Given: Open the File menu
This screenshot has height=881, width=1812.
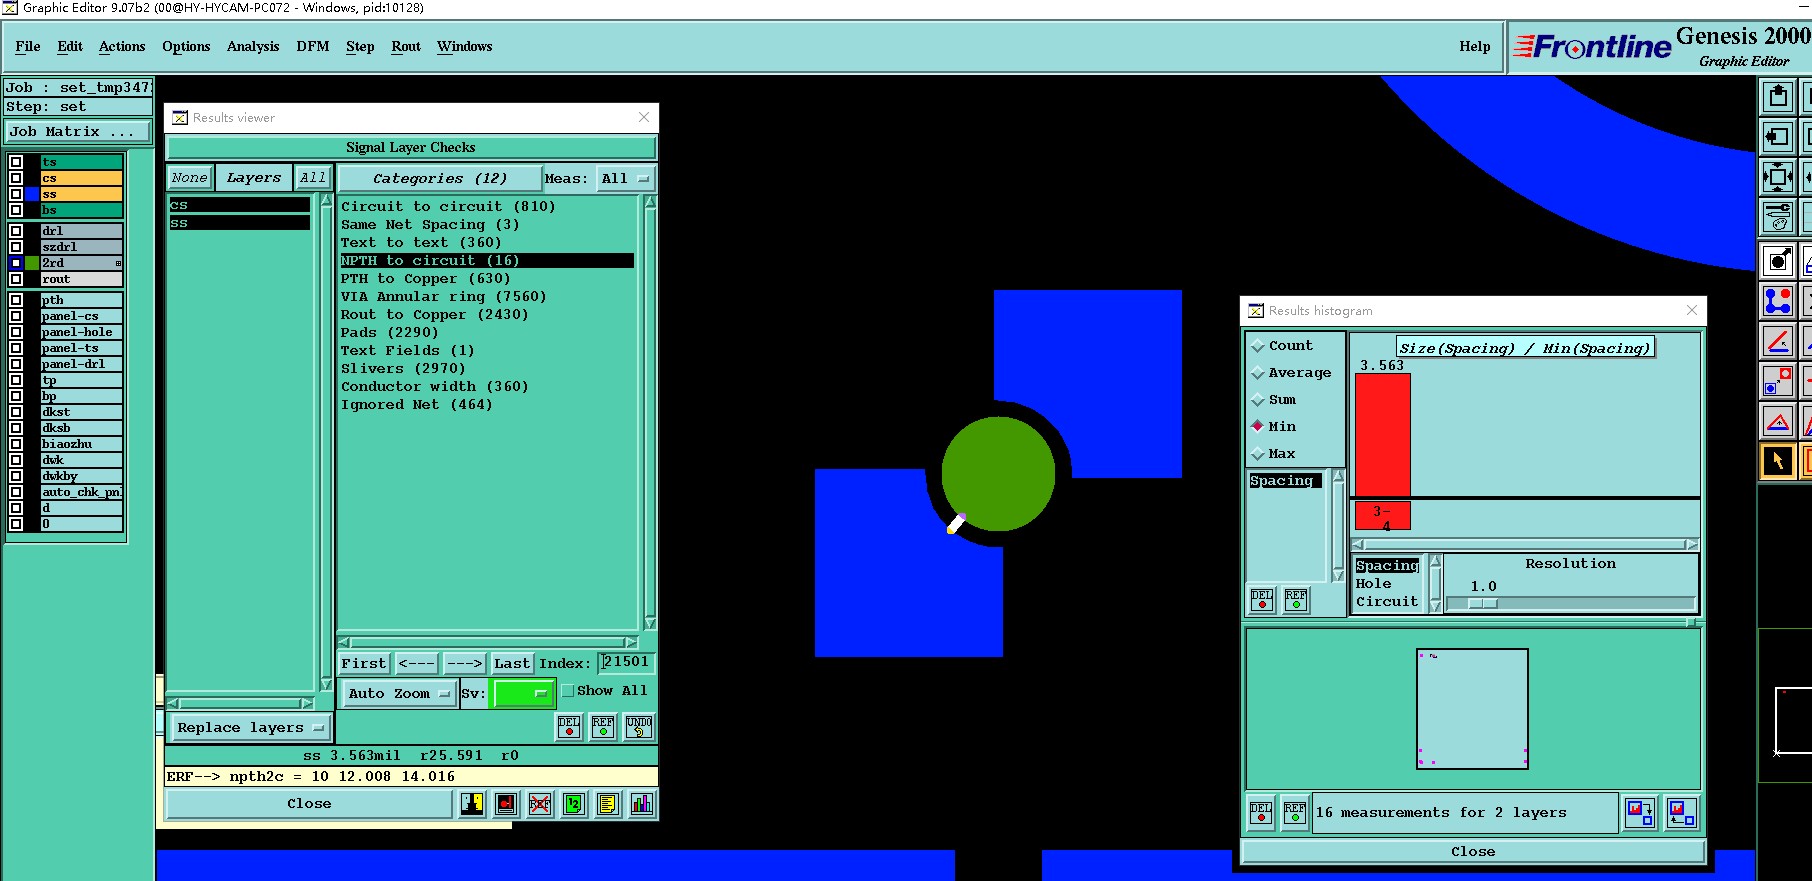Looking at the screenshot, I should (28, 47).
